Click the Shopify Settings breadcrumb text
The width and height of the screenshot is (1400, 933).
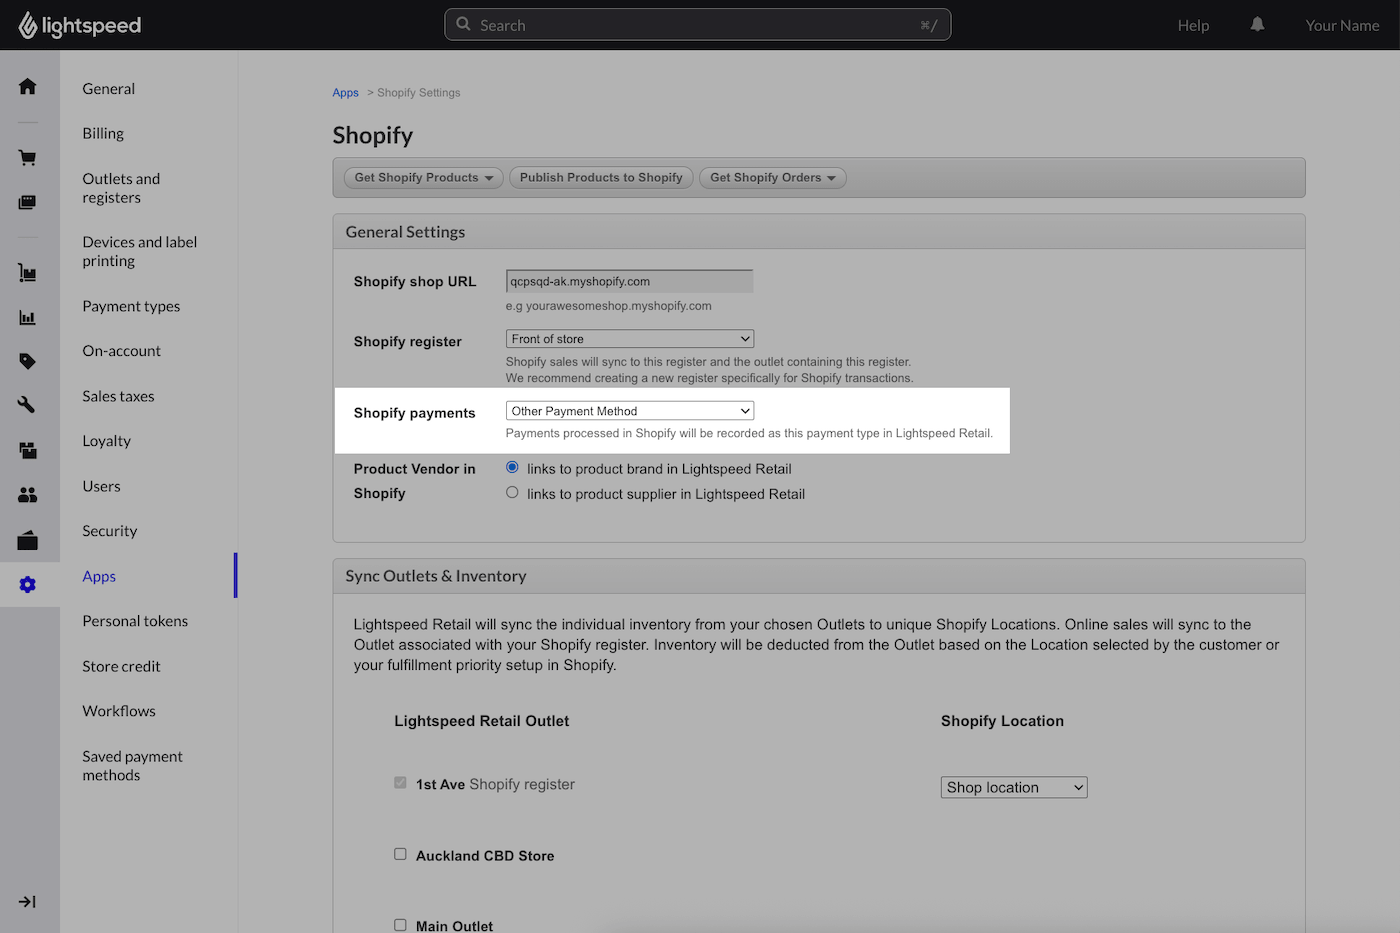tap(419, 93)
